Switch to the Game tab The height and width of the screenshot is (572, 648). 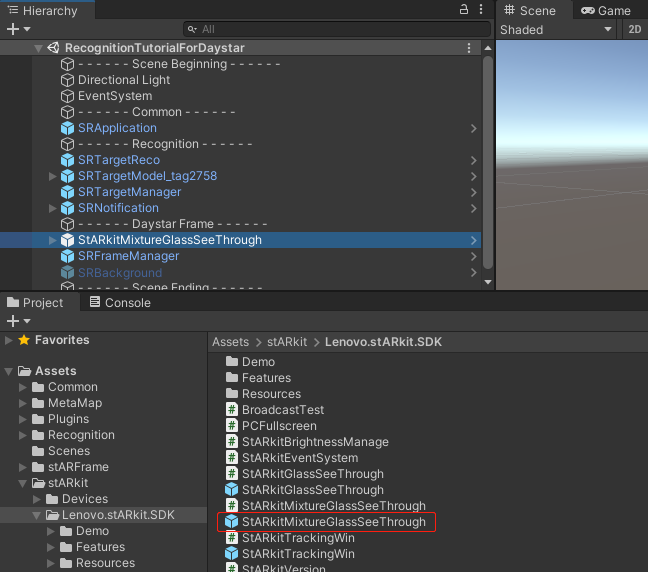pos(606,10)
